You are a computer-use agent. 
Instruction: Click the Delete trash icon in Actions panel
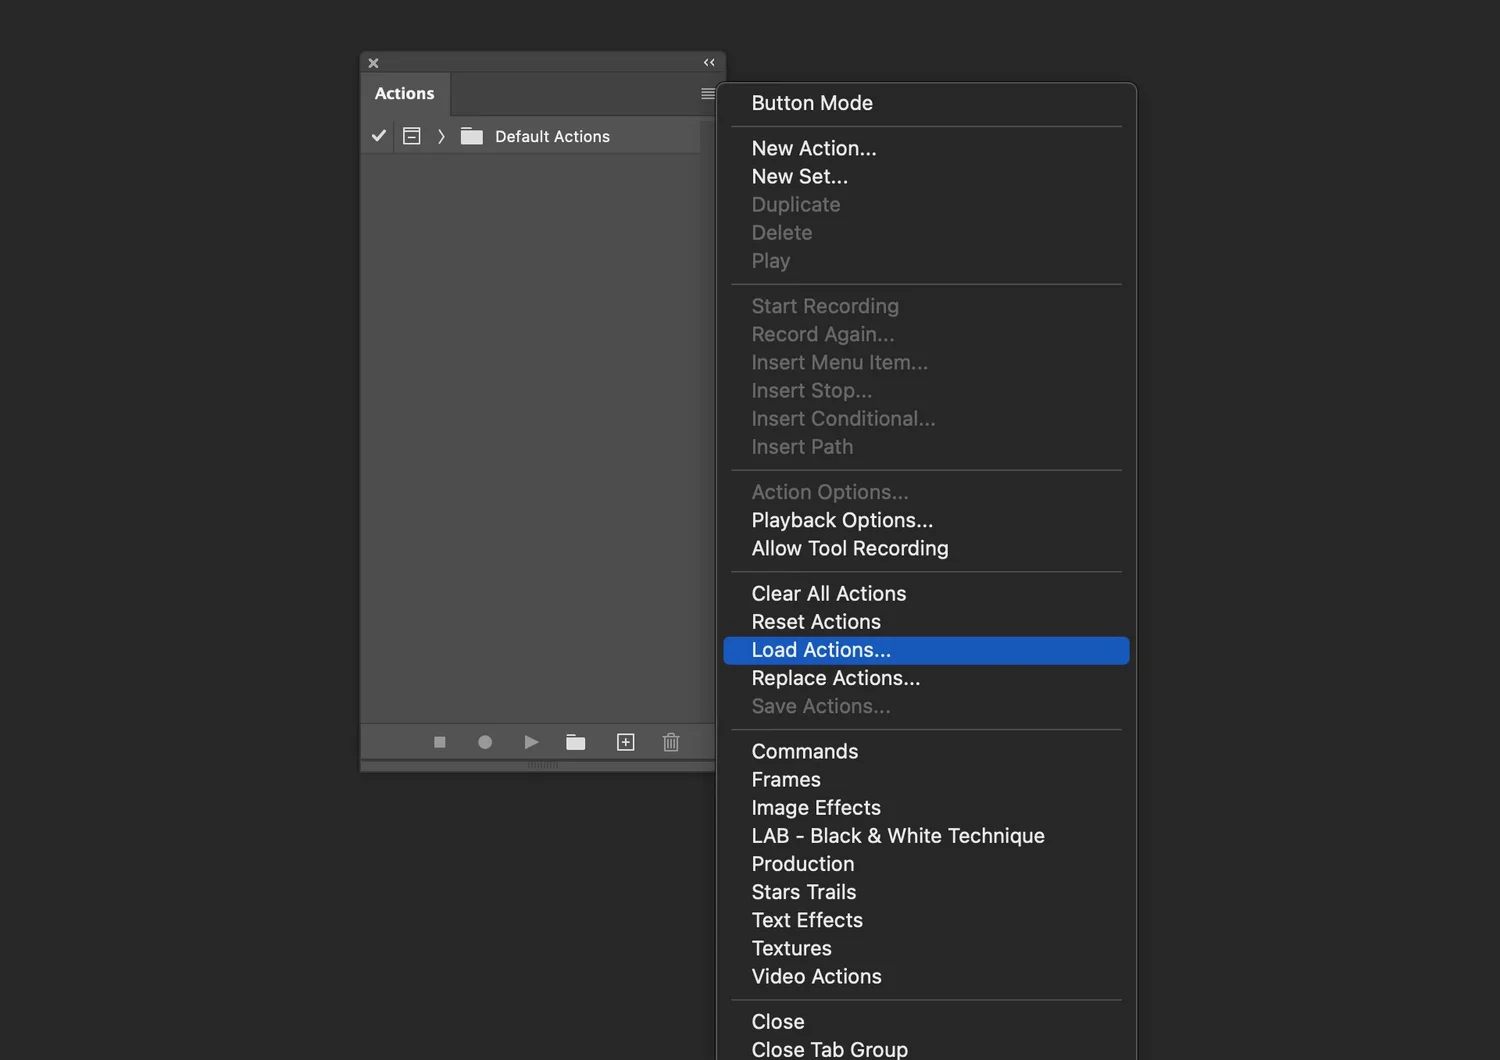coord(671,742)
